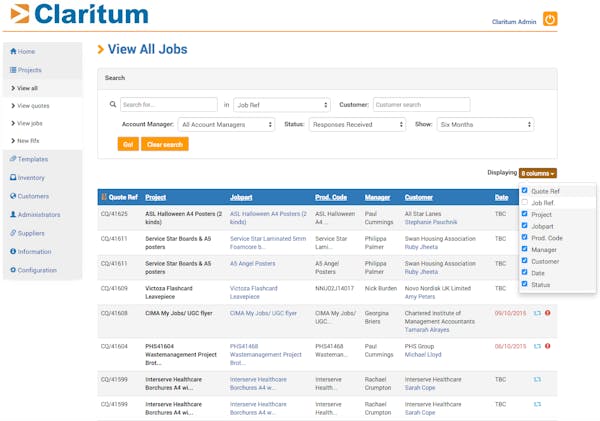Sort by the Prod. Code column header
Screen dimensions: 600x421
coord(331,197)
